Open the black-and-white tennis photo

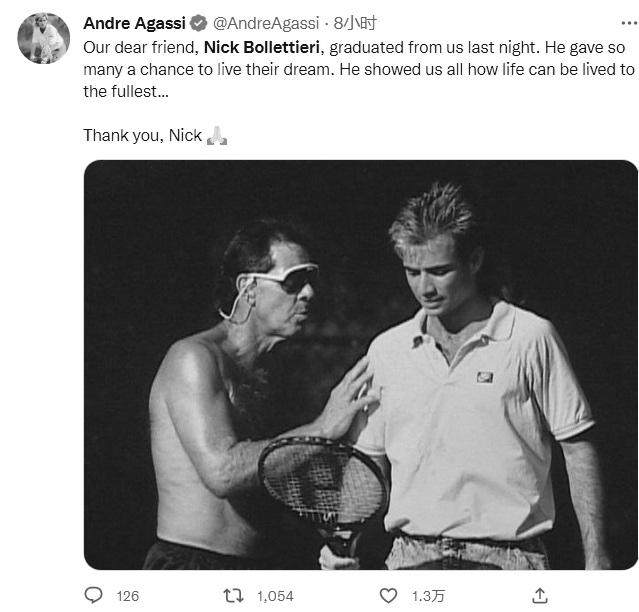pyautogui.click(x=360, y=365)
